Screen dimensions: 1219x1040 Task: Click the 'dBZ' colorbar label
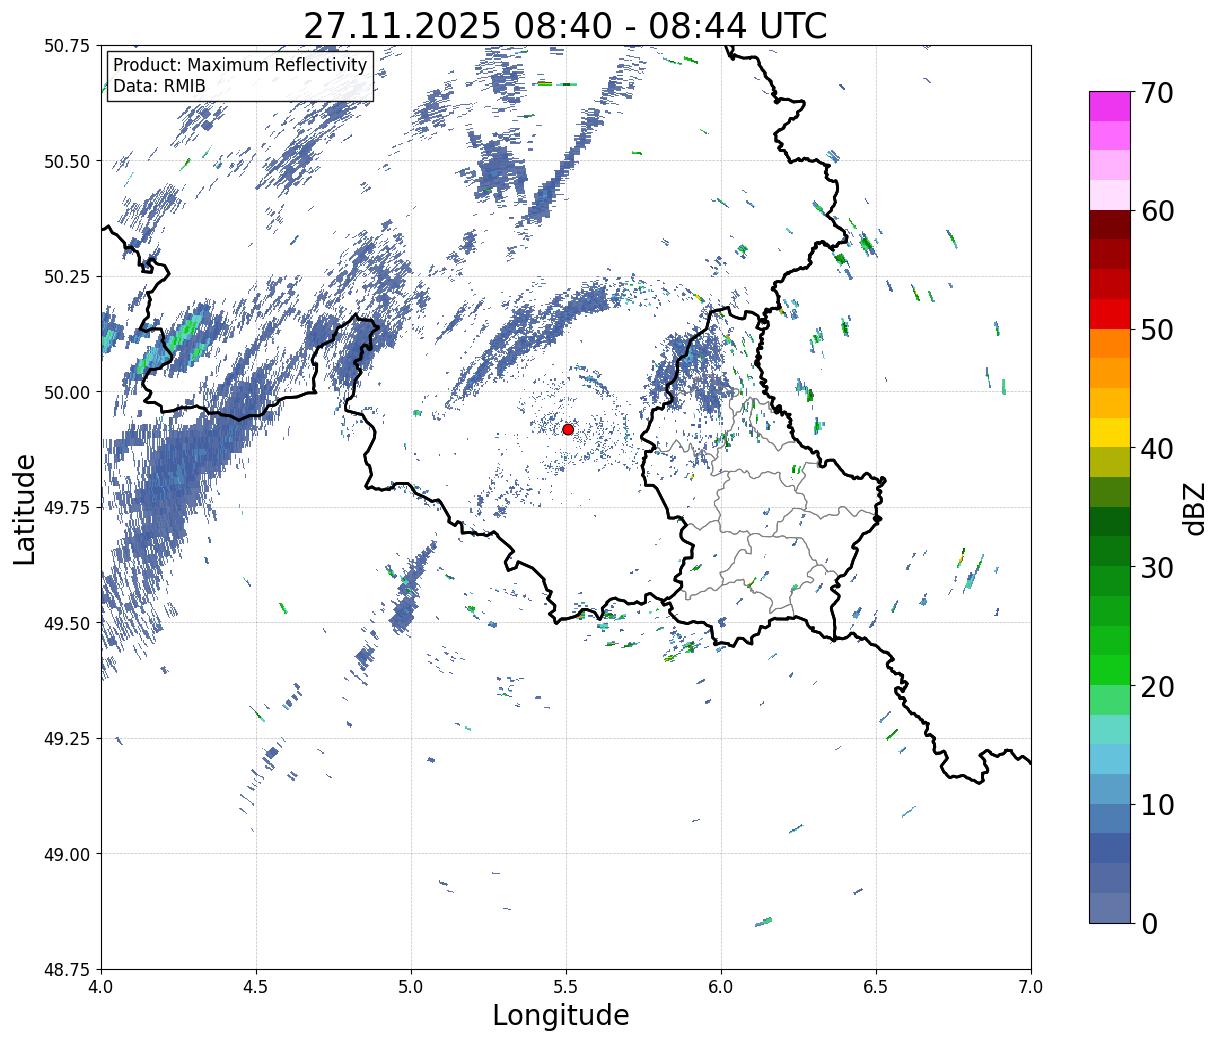[1194, 508]
